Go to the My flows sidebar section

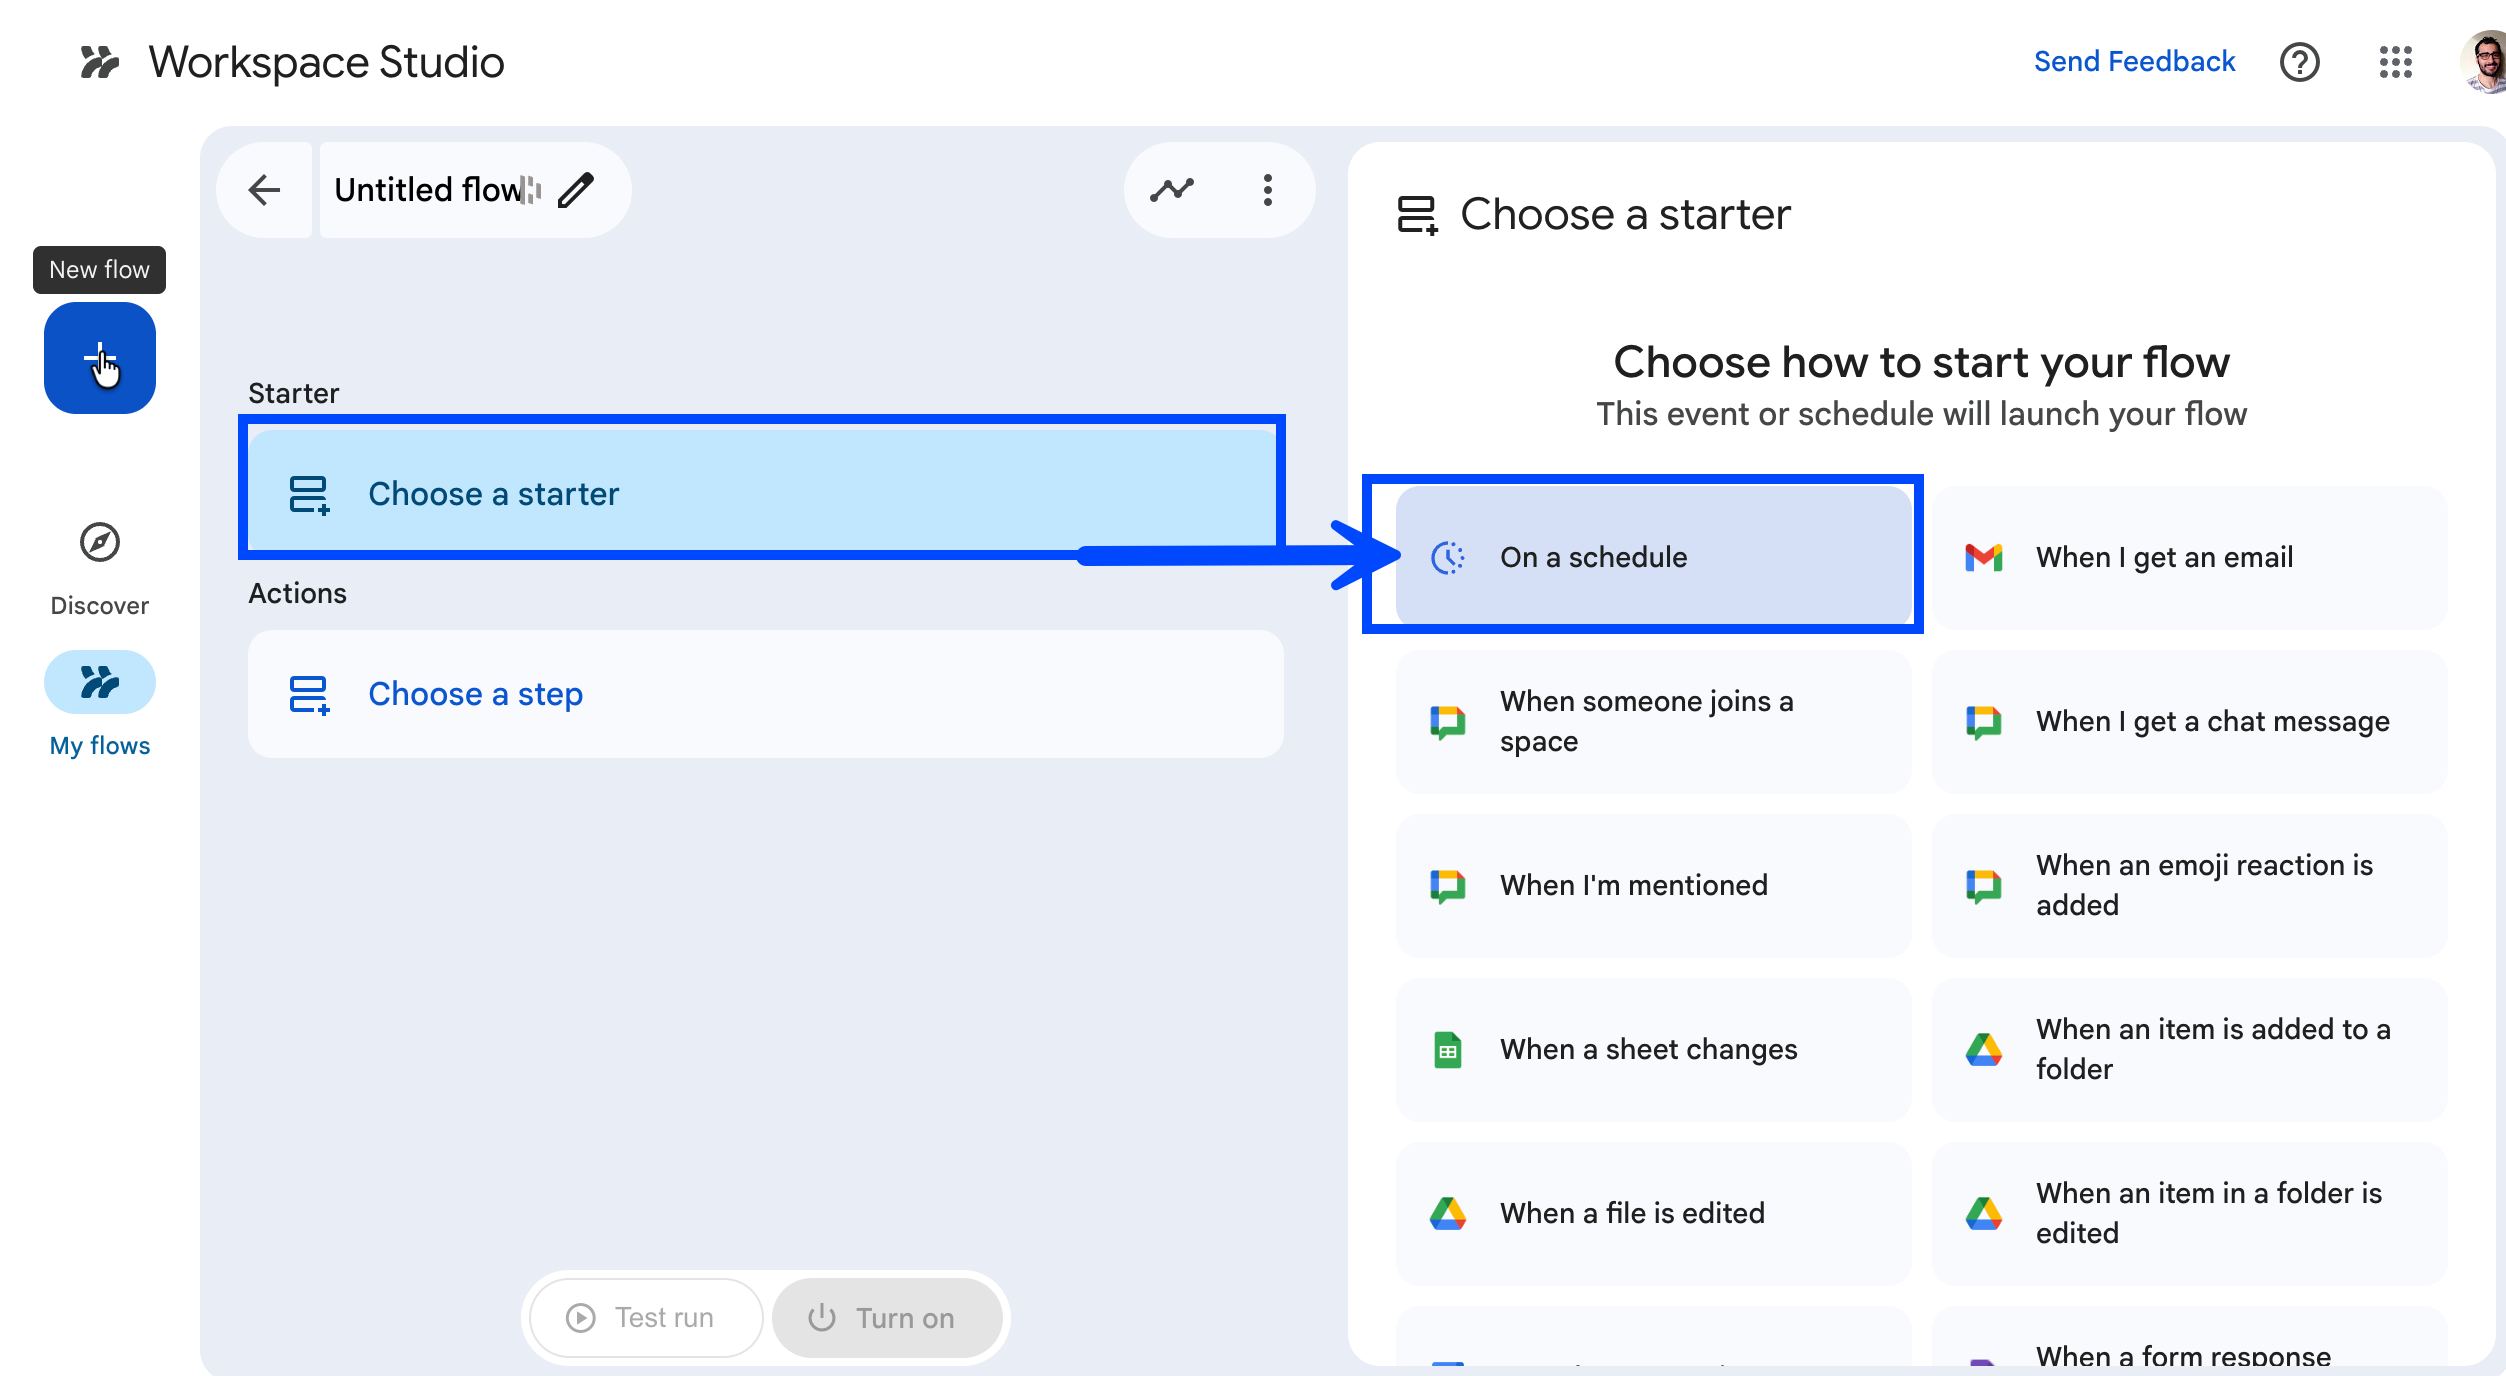(99, 683)
